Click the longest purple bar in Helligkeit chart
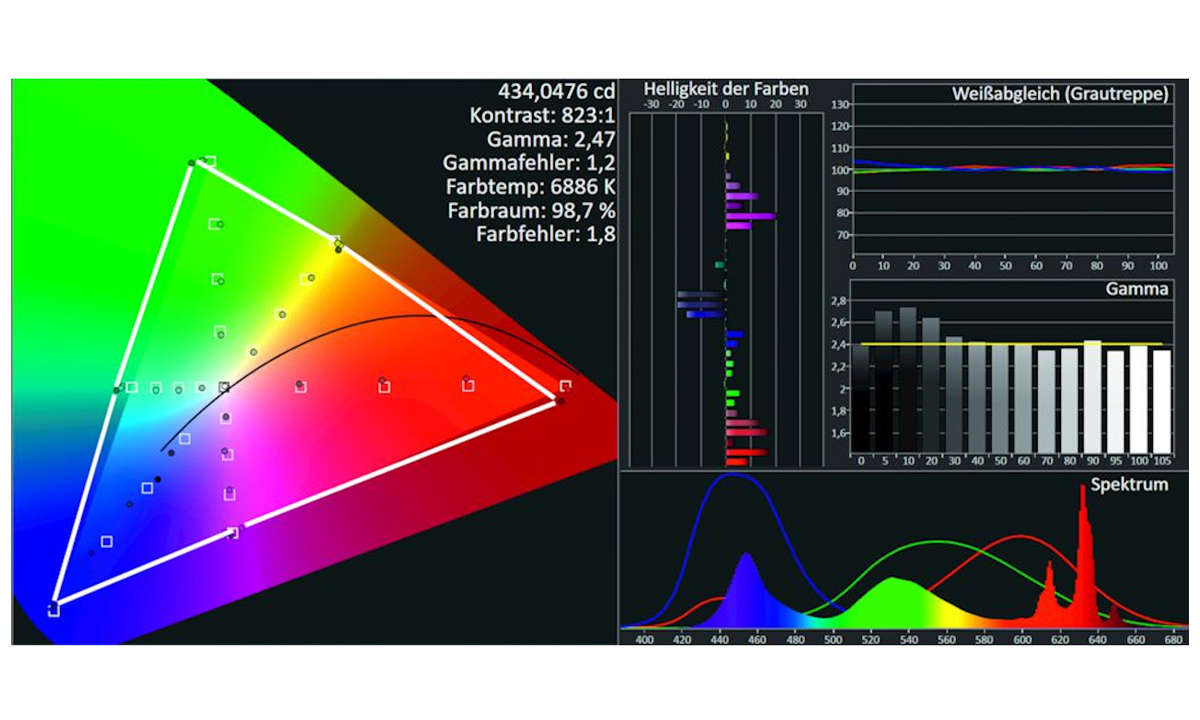Viewport: 1200px width, 720px height. coord(750,216)
